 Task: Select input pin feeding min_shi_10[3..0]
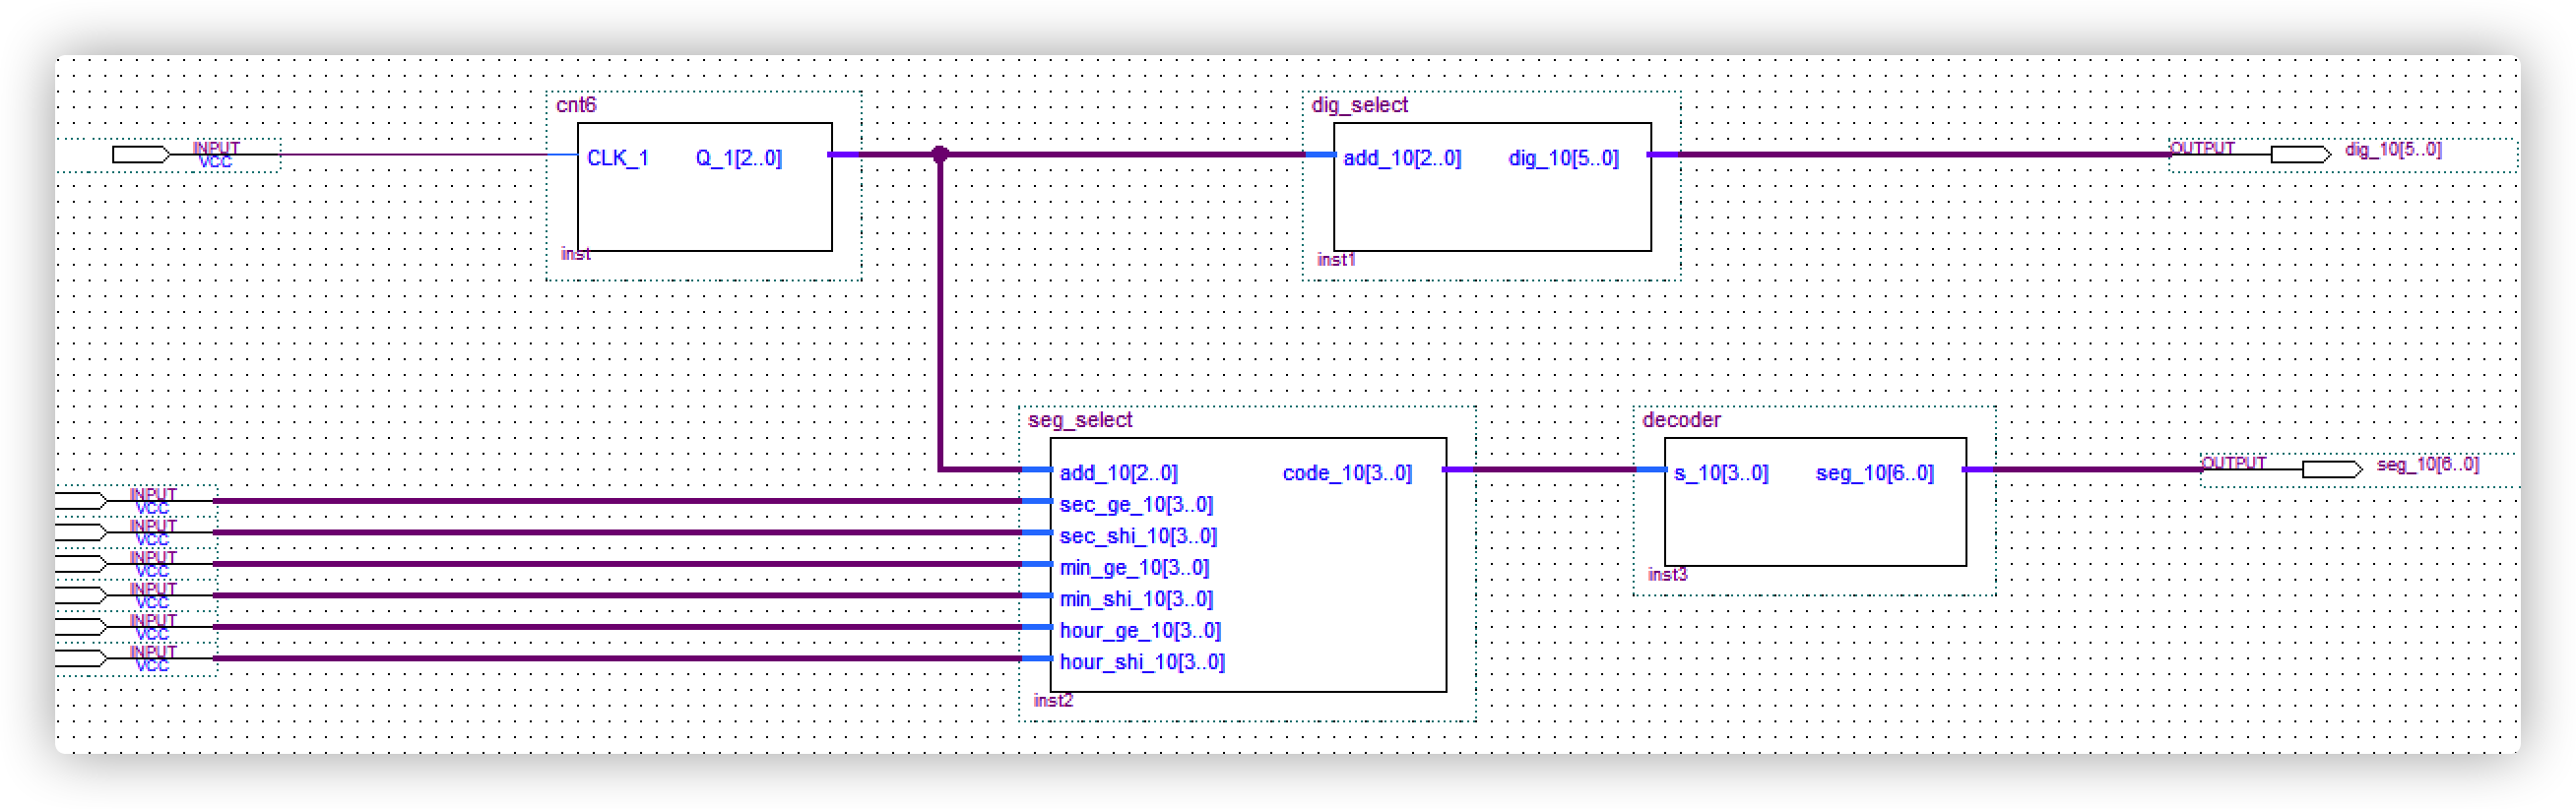tap(81, 595)
